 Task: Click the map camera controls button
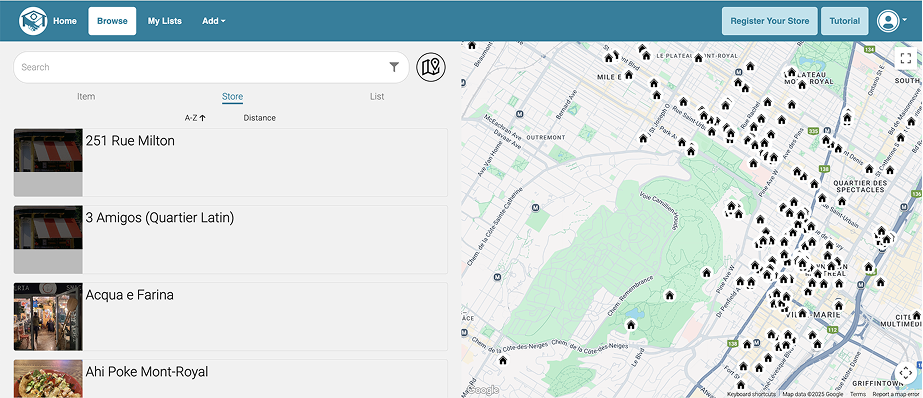906,373
